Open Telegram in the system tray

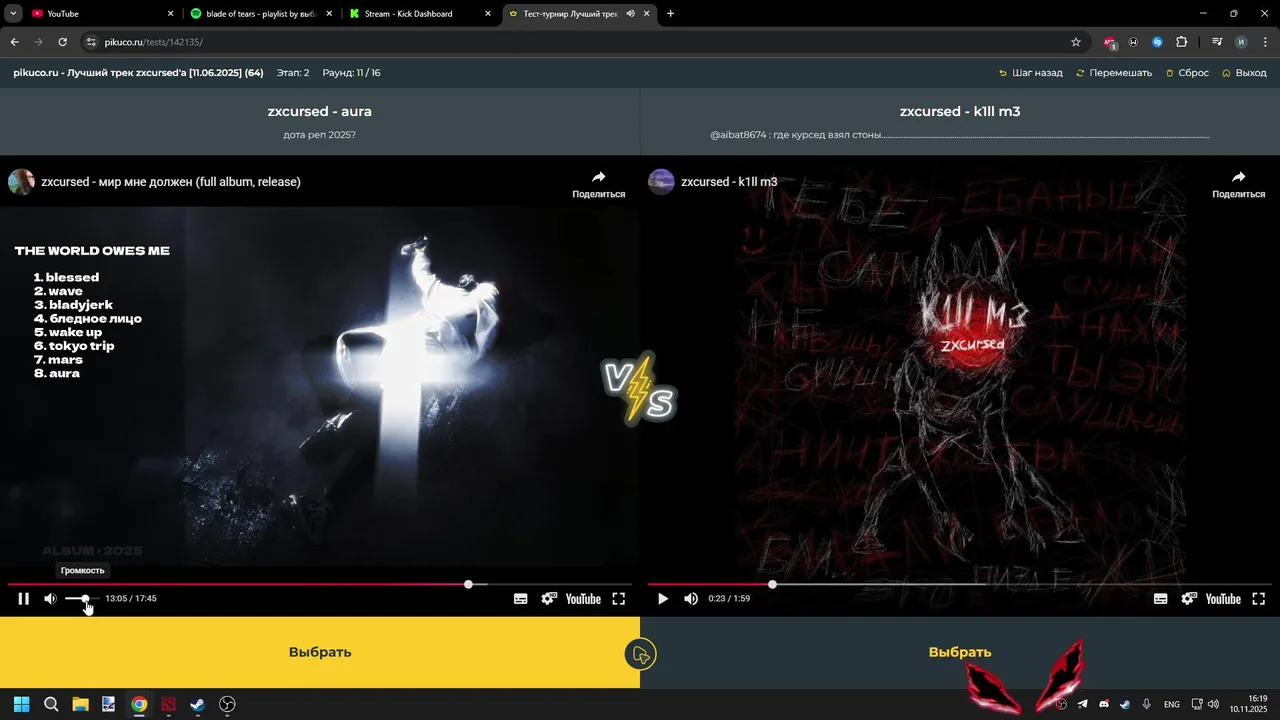[1082, 704]
